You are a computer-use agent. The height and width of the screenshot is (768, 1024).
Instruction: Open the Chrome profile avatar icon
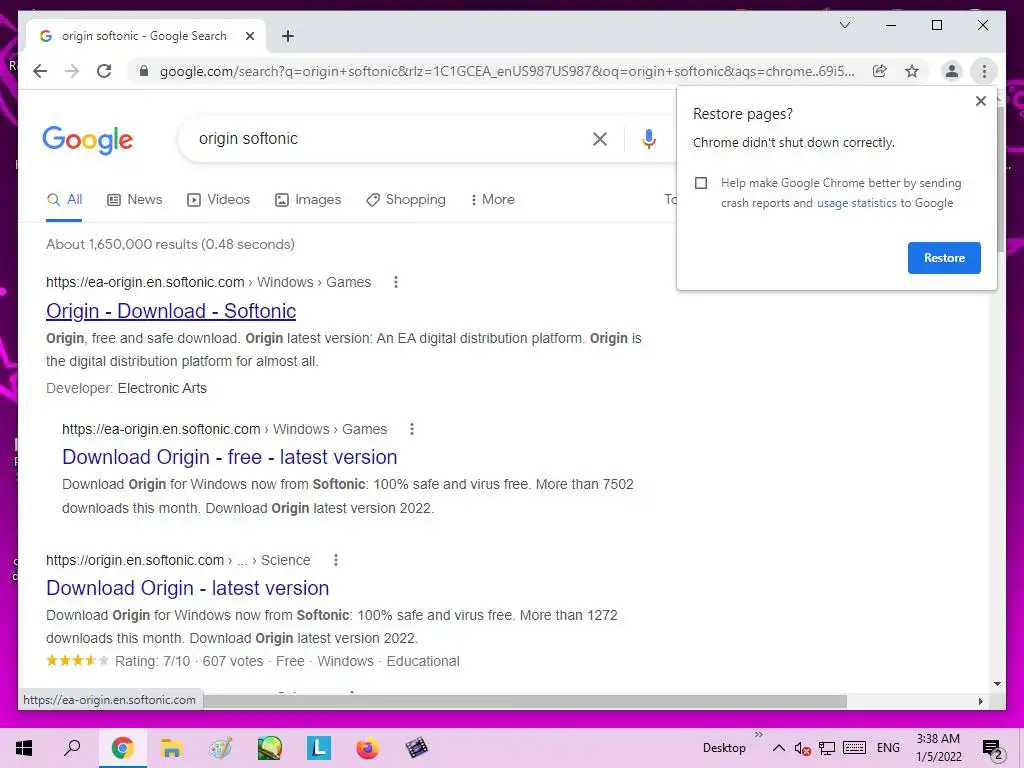952,71
